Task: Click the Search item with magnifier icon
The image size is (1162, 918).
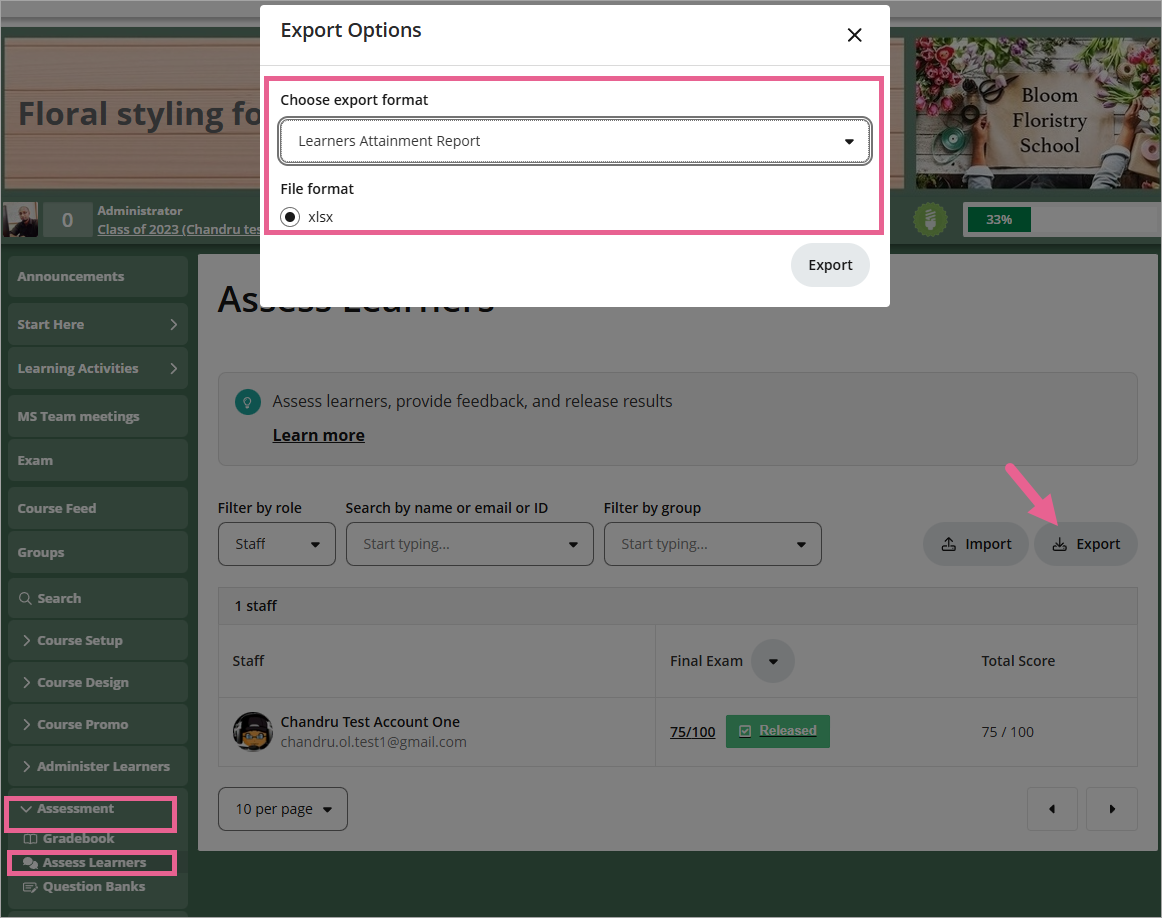Action: coord(59,598)
